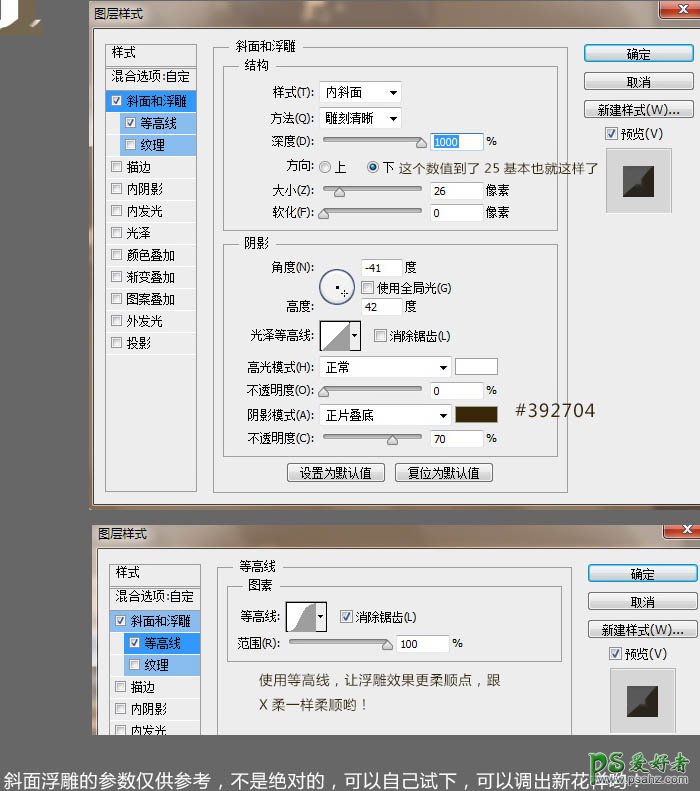The width and height of the screenshot is (700, 791).
Task: Select 上 direction radio button
Action: (x=325, y=167)
